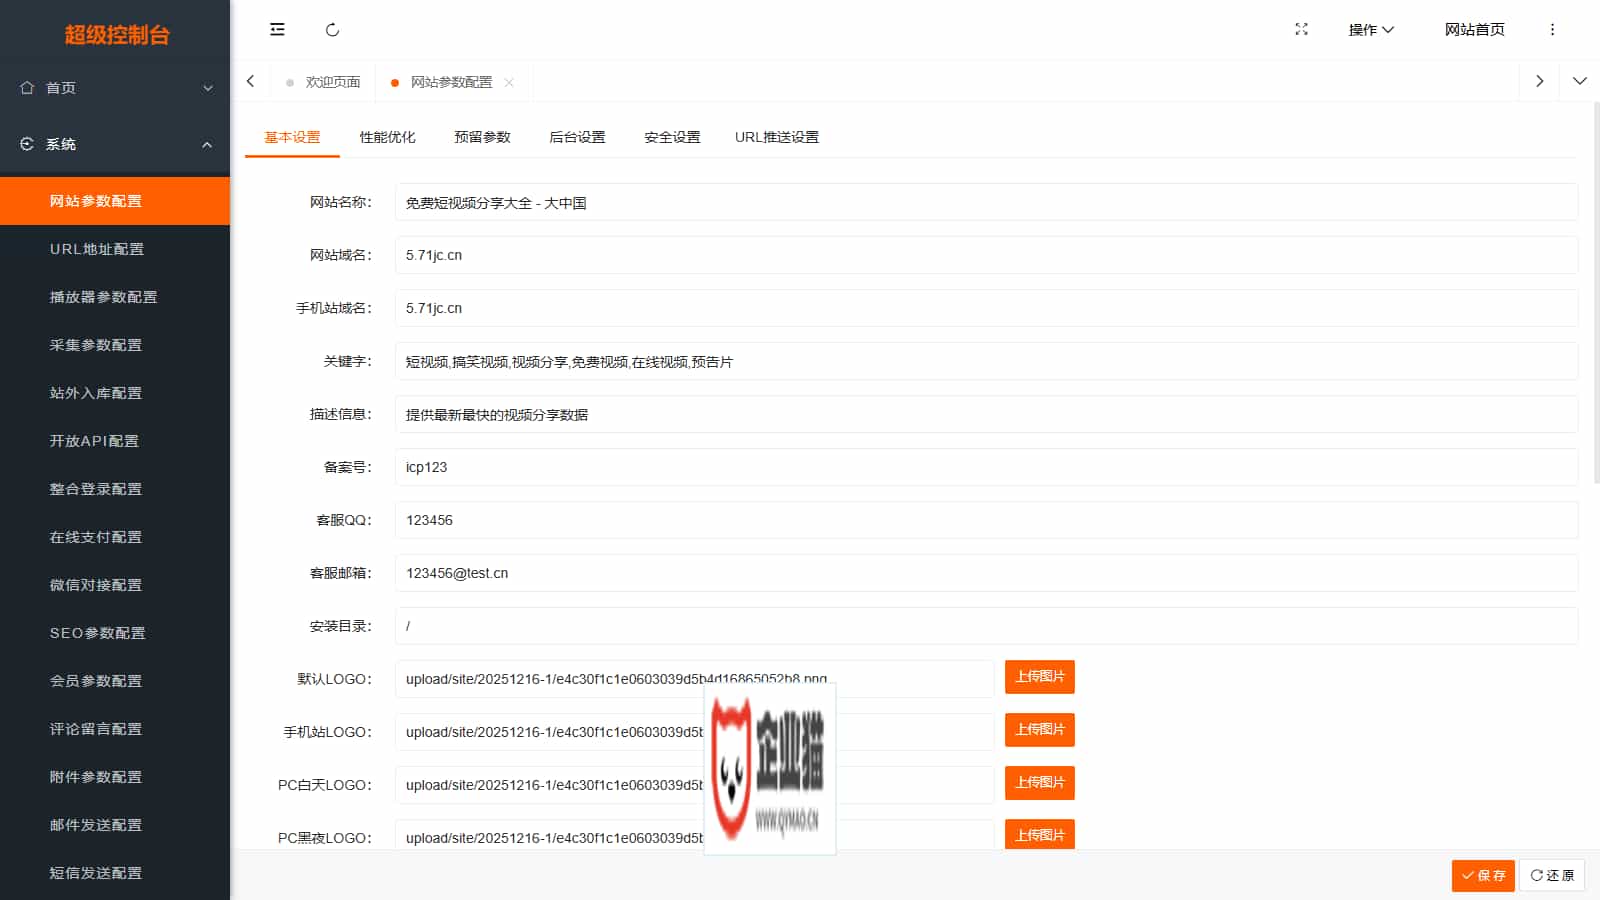
Task: Open 微信对接配置 menu item
Action: pyautogui.click(x=115, y=585)
